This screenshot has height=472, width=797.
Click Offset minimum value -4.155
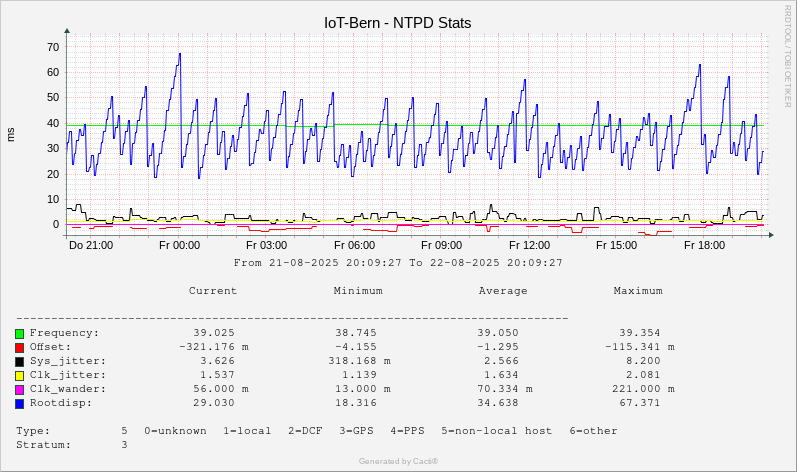(356, 347)
